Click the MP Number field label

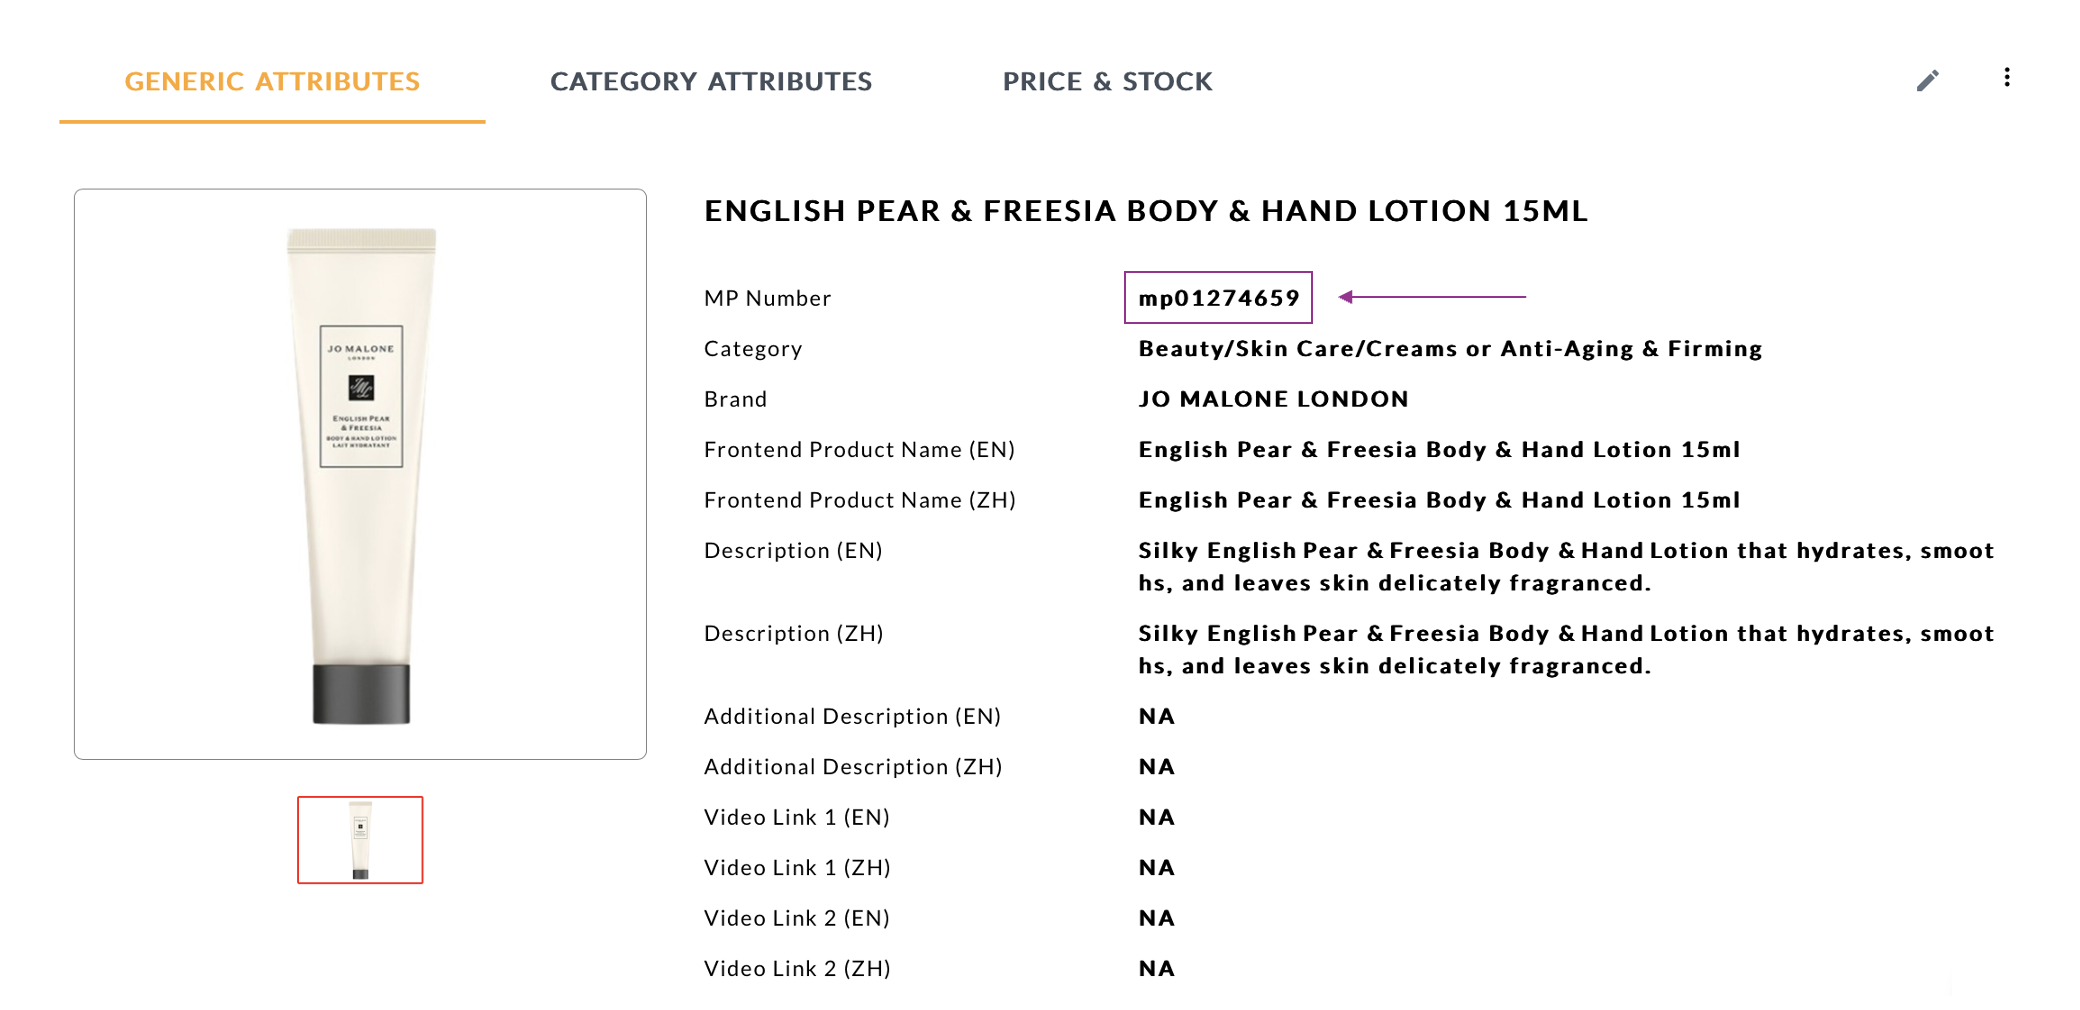[x=767, y=299]
